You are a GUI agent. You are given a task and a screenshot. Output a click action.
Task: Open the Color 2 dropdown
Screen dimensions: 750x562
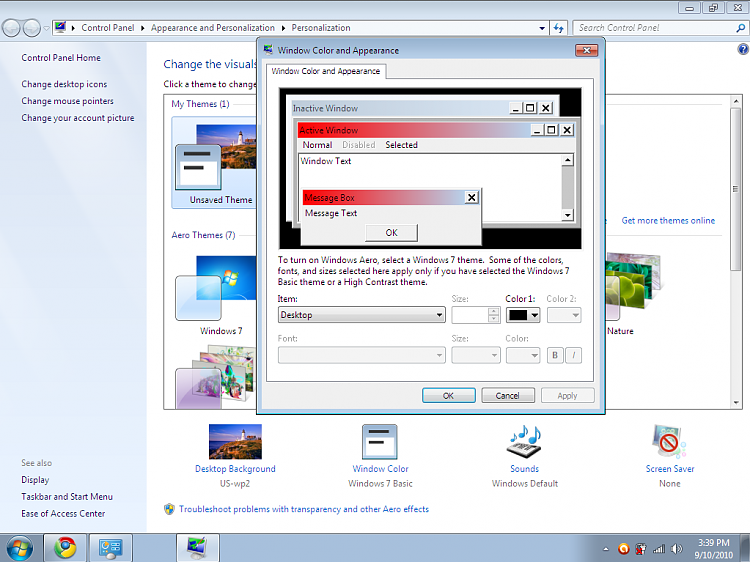tap(564, 315)
